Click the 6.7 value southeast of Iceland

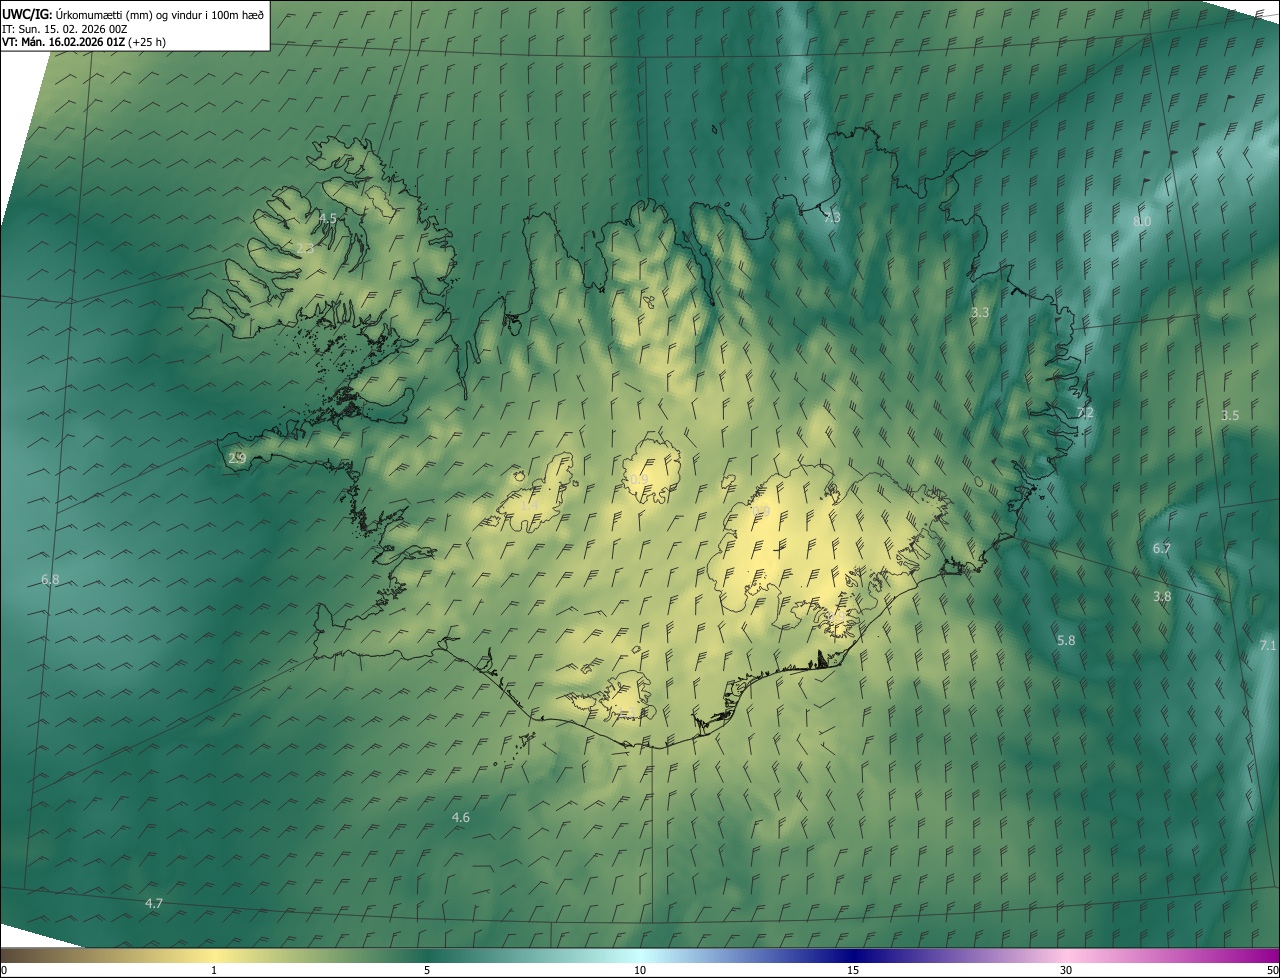[1161, 549]
